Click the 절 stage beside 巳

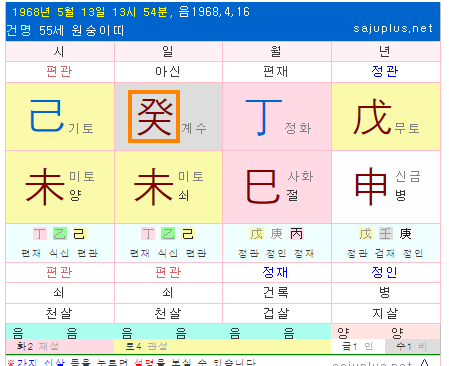pos(292,195)
